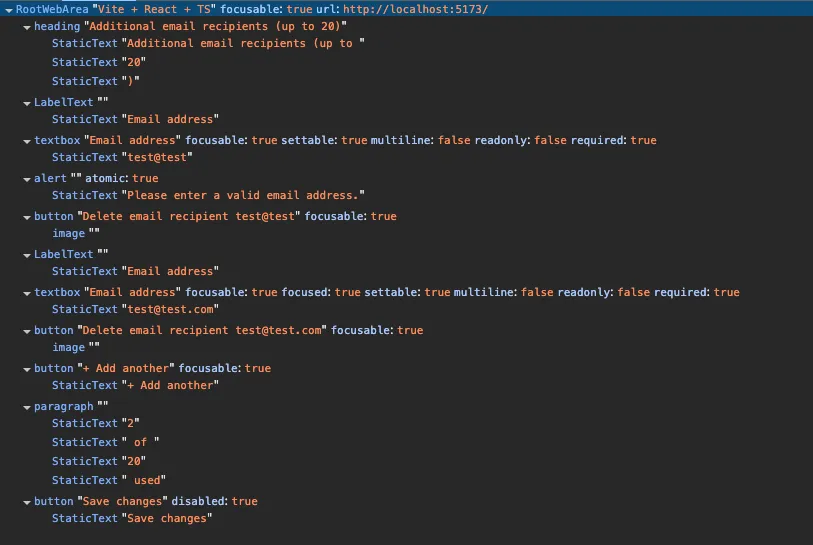813x545 pixels.
Task: Select button 'Delete email recipient test@test.com' row
Action: [x=406, y=330]
